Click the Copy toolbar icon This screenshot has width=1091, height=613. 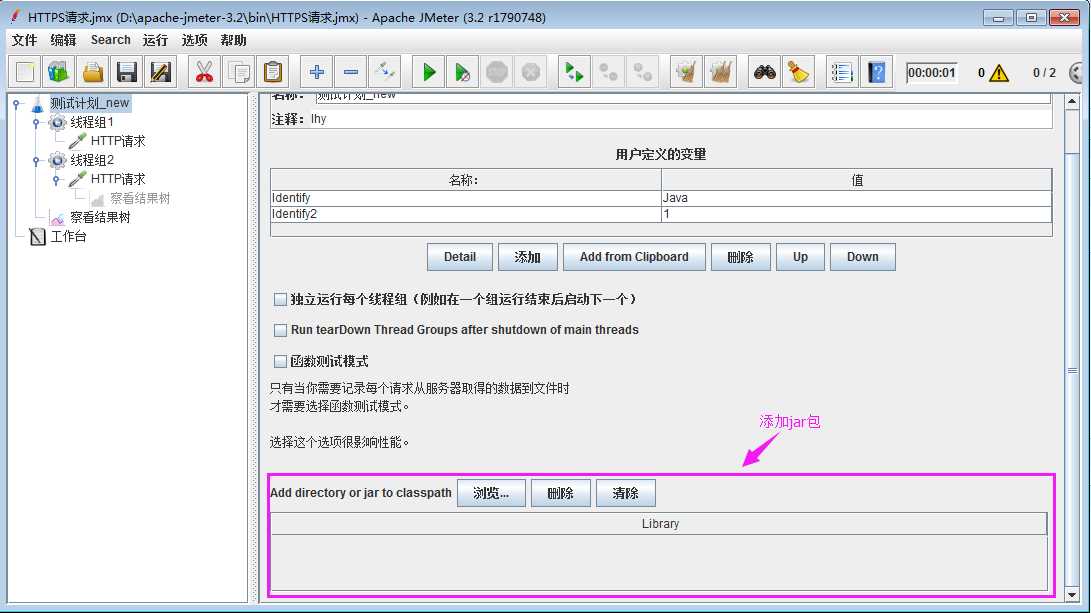tap(239, 72)
